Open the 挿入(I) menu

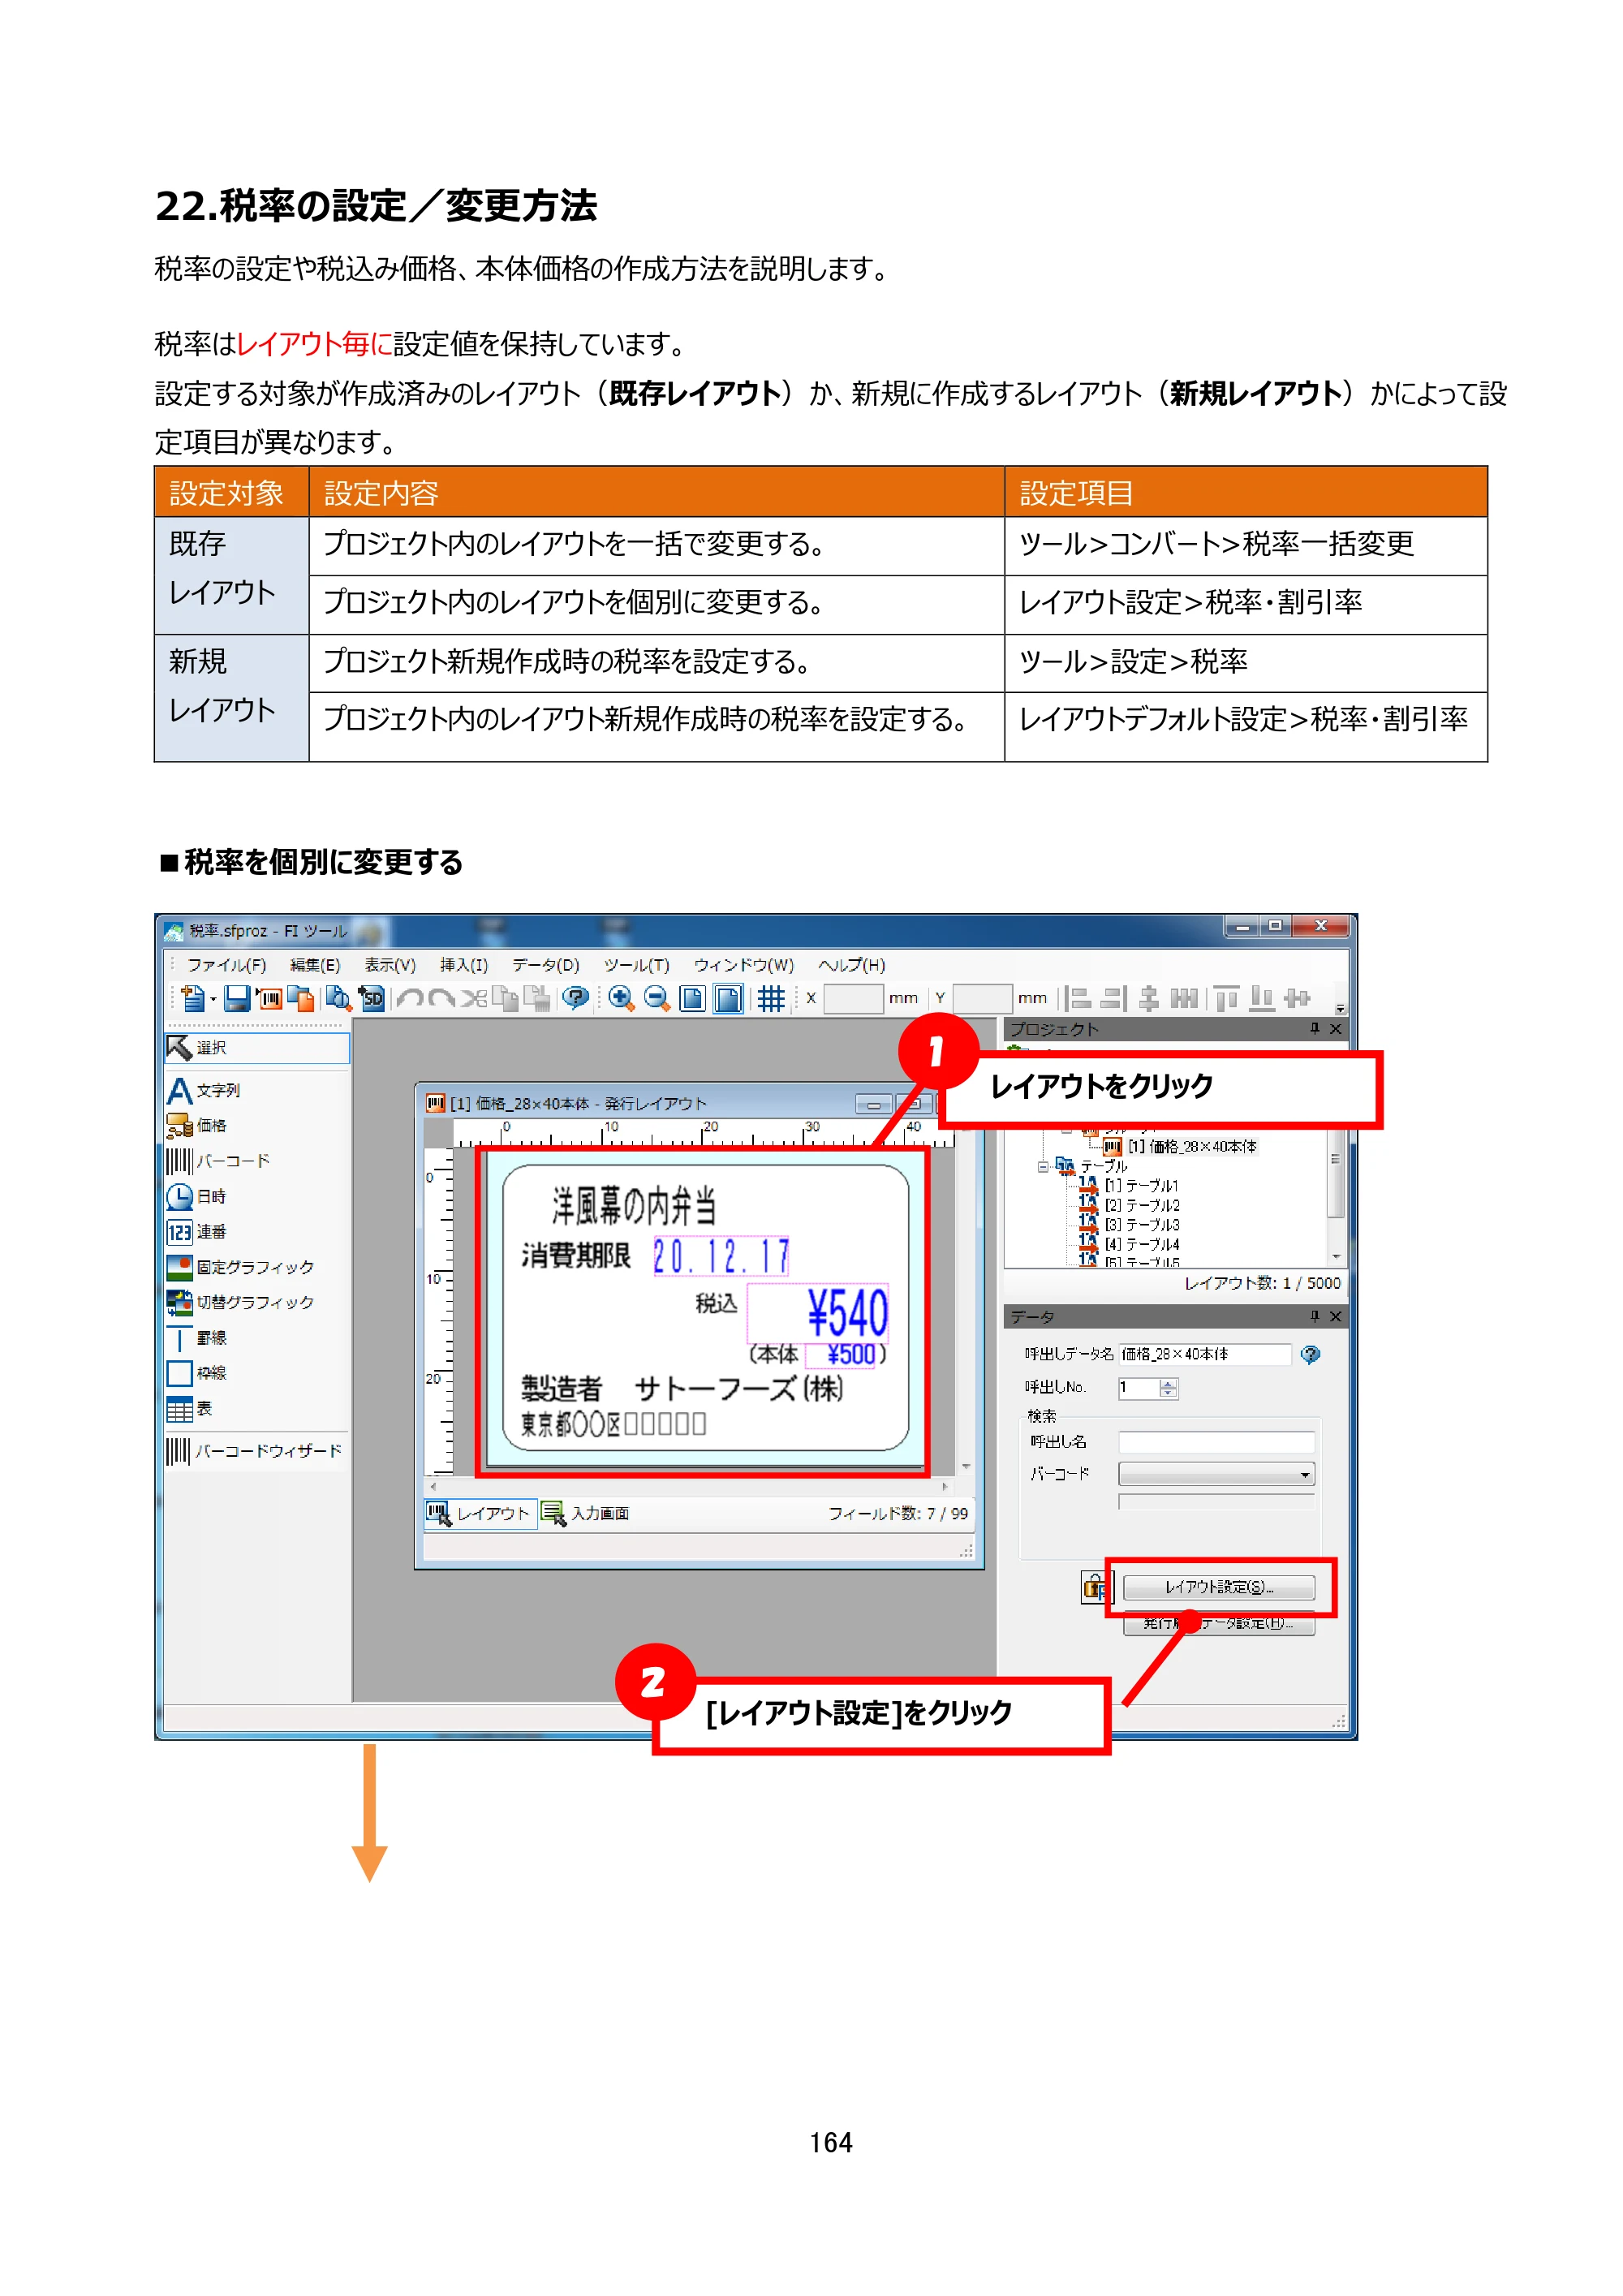463,965
